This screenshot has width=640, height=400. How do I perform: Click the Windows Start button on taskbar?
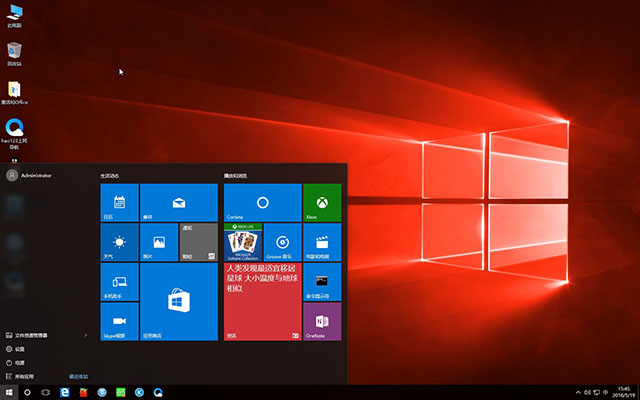(x=10, y=392)
